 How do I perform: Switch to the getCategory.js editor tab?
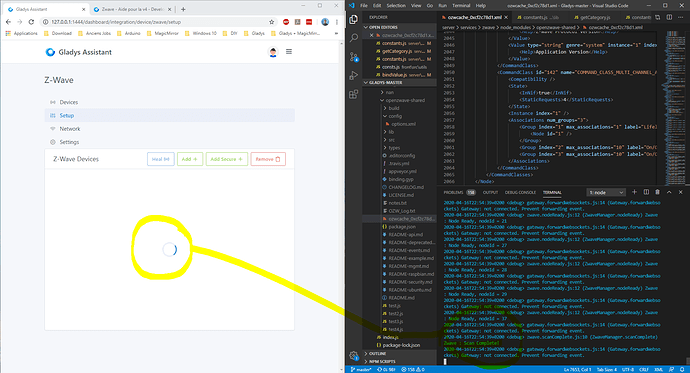pyautogui.click(x=595, y=17)
